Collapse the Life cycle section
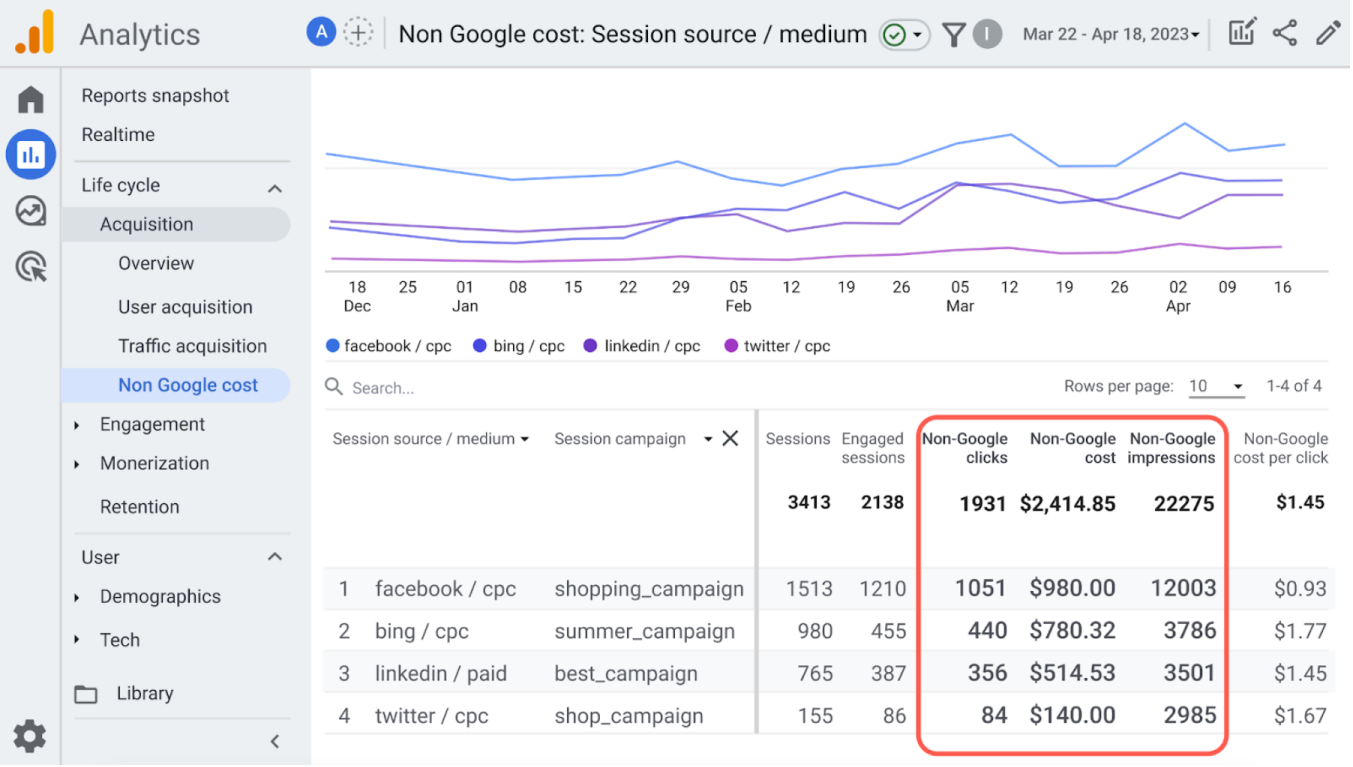Viewport: 1353px width, 767px height. 275,187
